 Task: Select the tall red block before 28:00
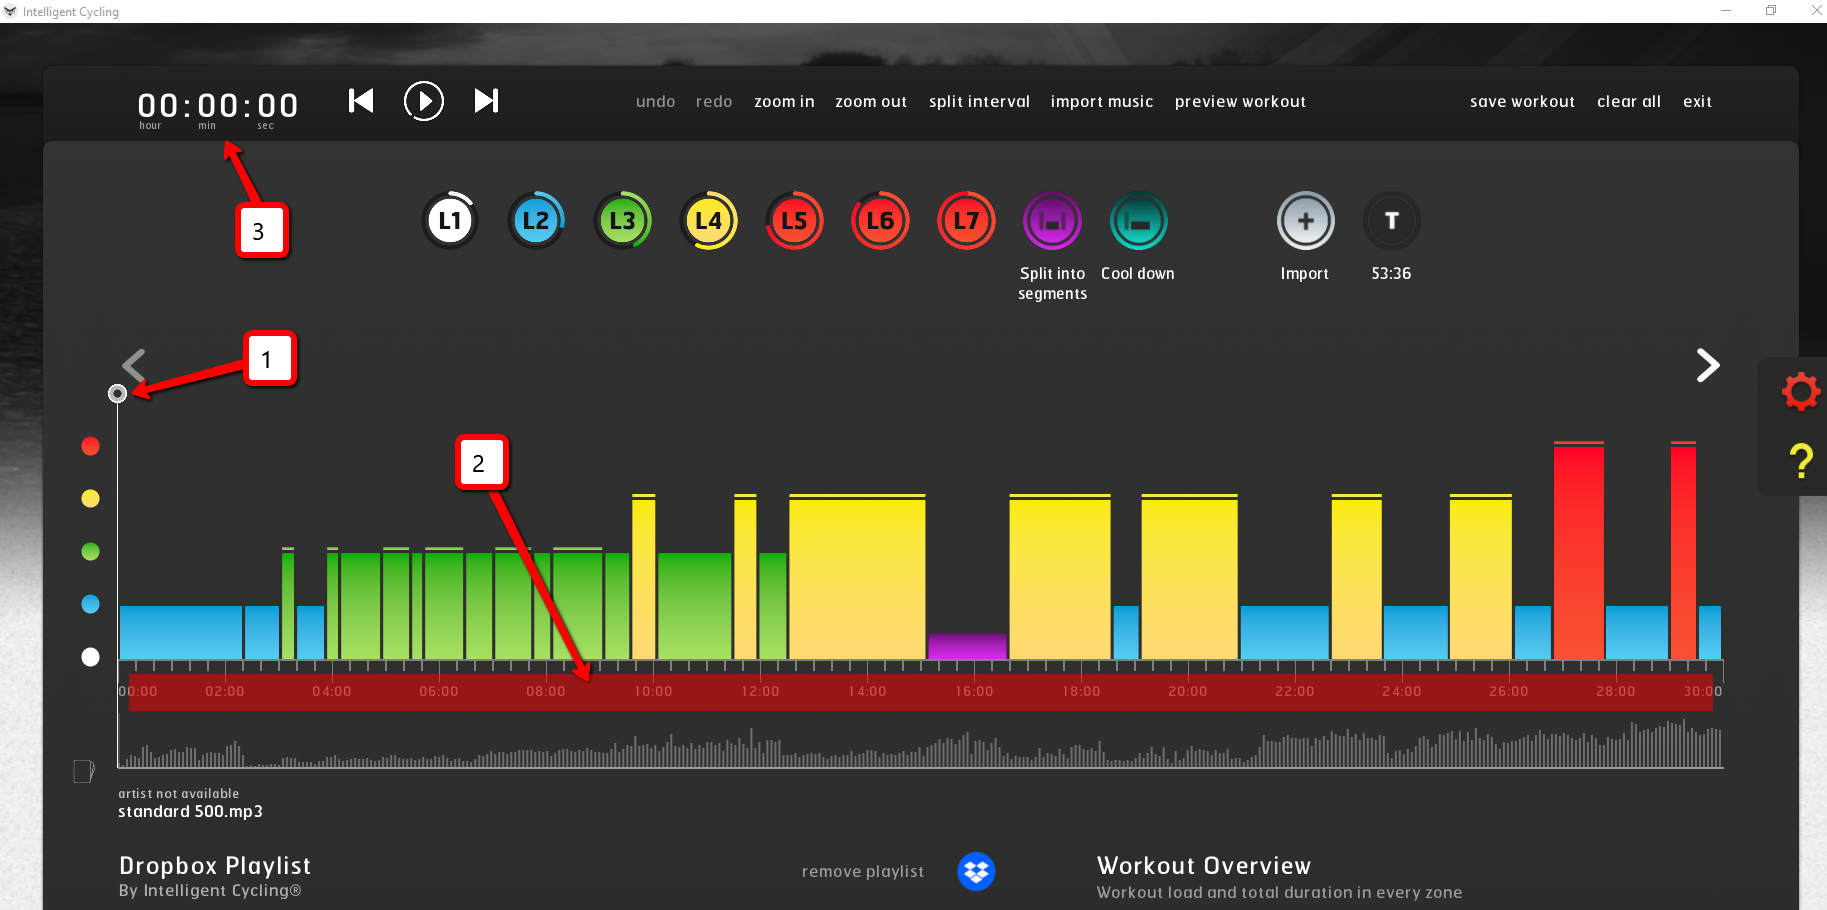[1579, 551]
